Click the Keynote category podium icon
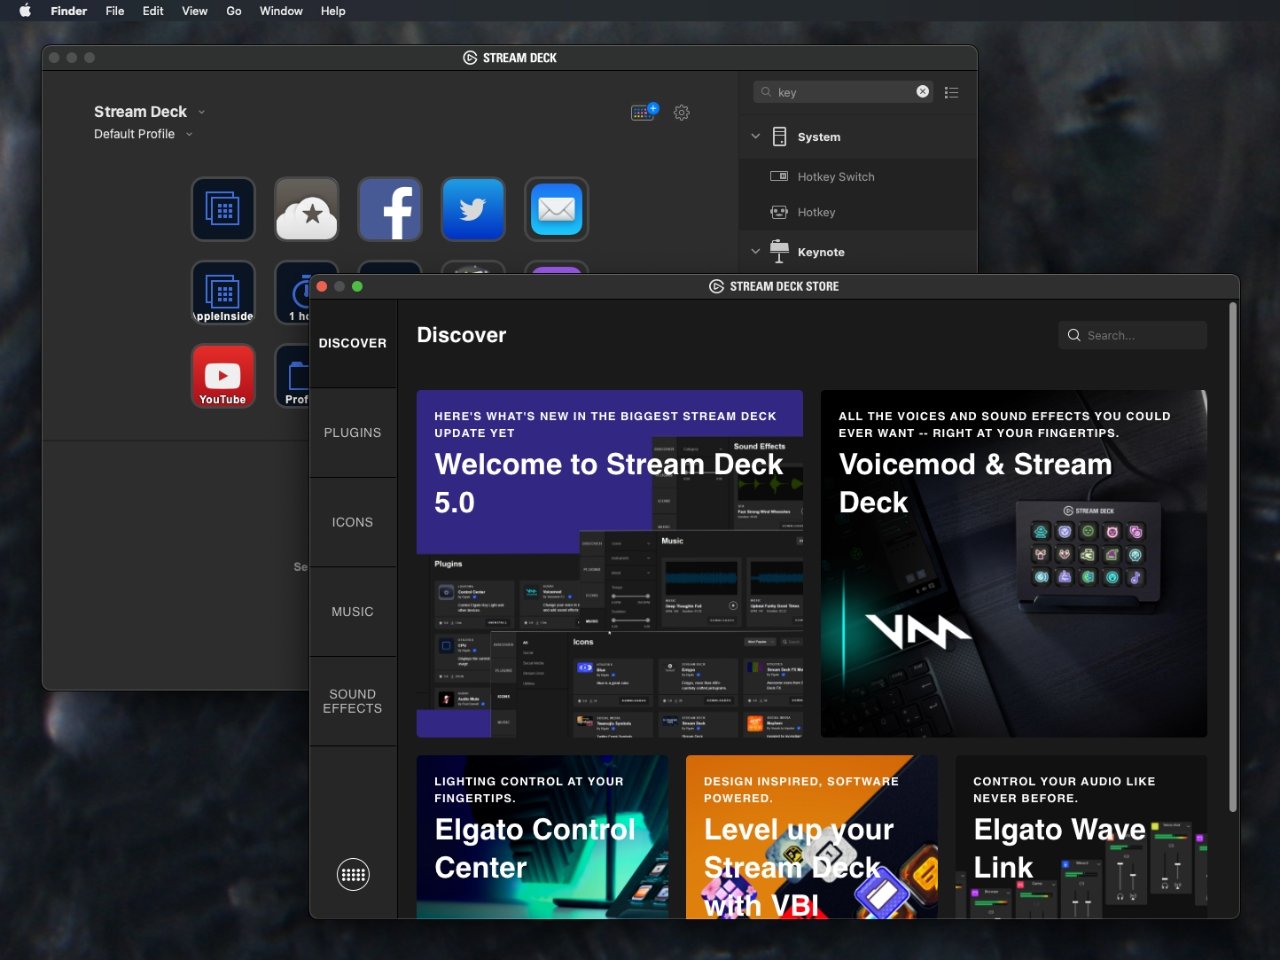This screenshot has width=1280, height=960. coord(779,252)
